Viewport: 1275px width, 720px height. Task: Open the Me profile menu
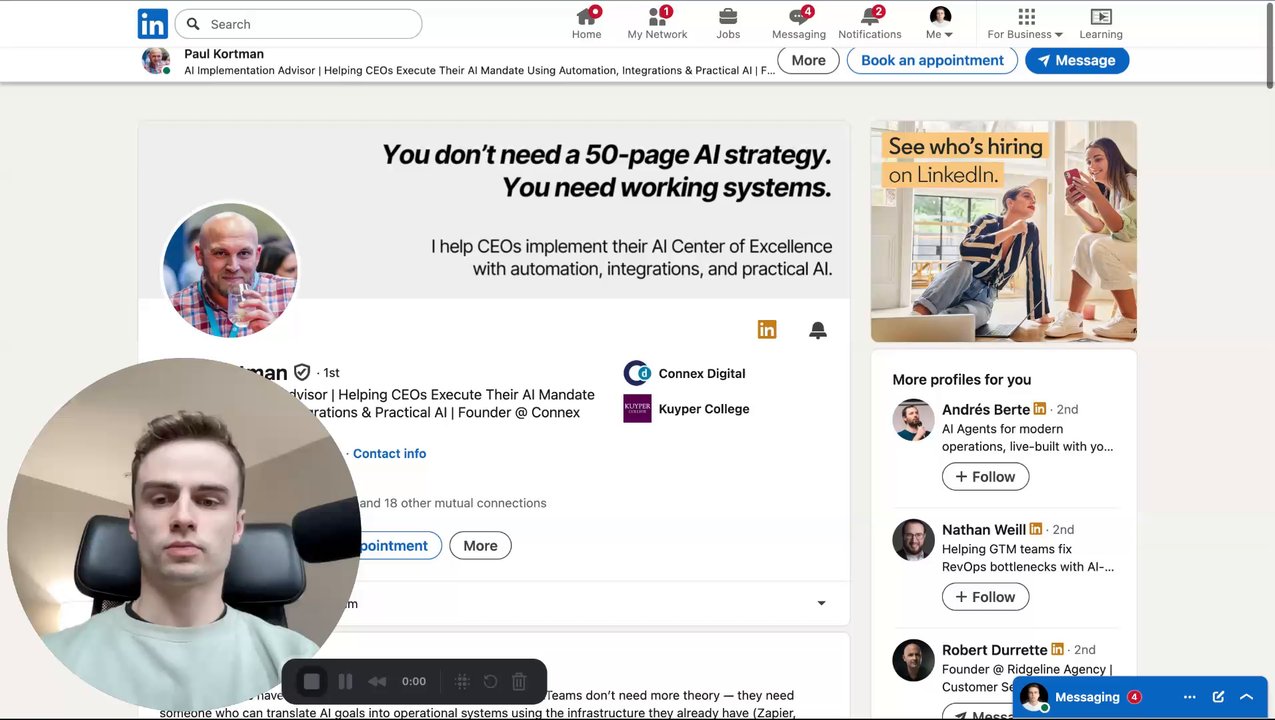coord(939,23)
